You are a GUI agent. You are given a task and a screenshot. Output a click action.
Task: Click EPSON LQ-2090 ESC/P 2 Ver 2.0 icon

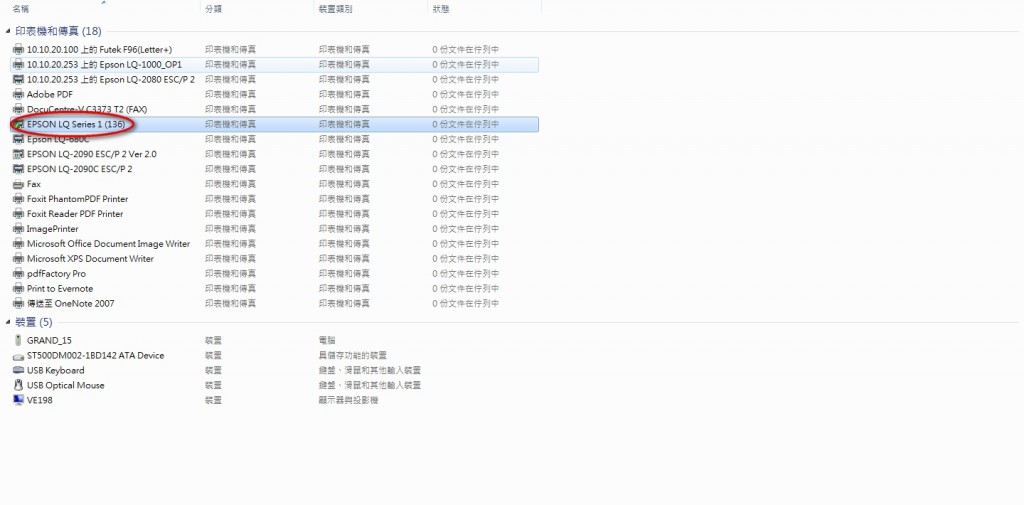tap(18, 154)
